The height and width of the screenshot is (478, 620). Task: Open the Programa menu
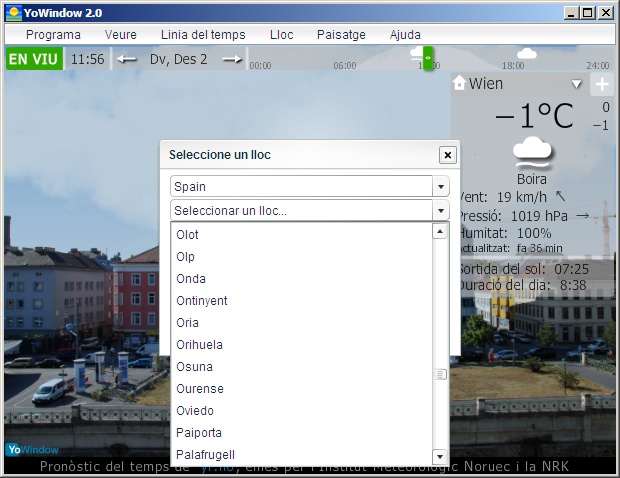[x=53, y=35]
